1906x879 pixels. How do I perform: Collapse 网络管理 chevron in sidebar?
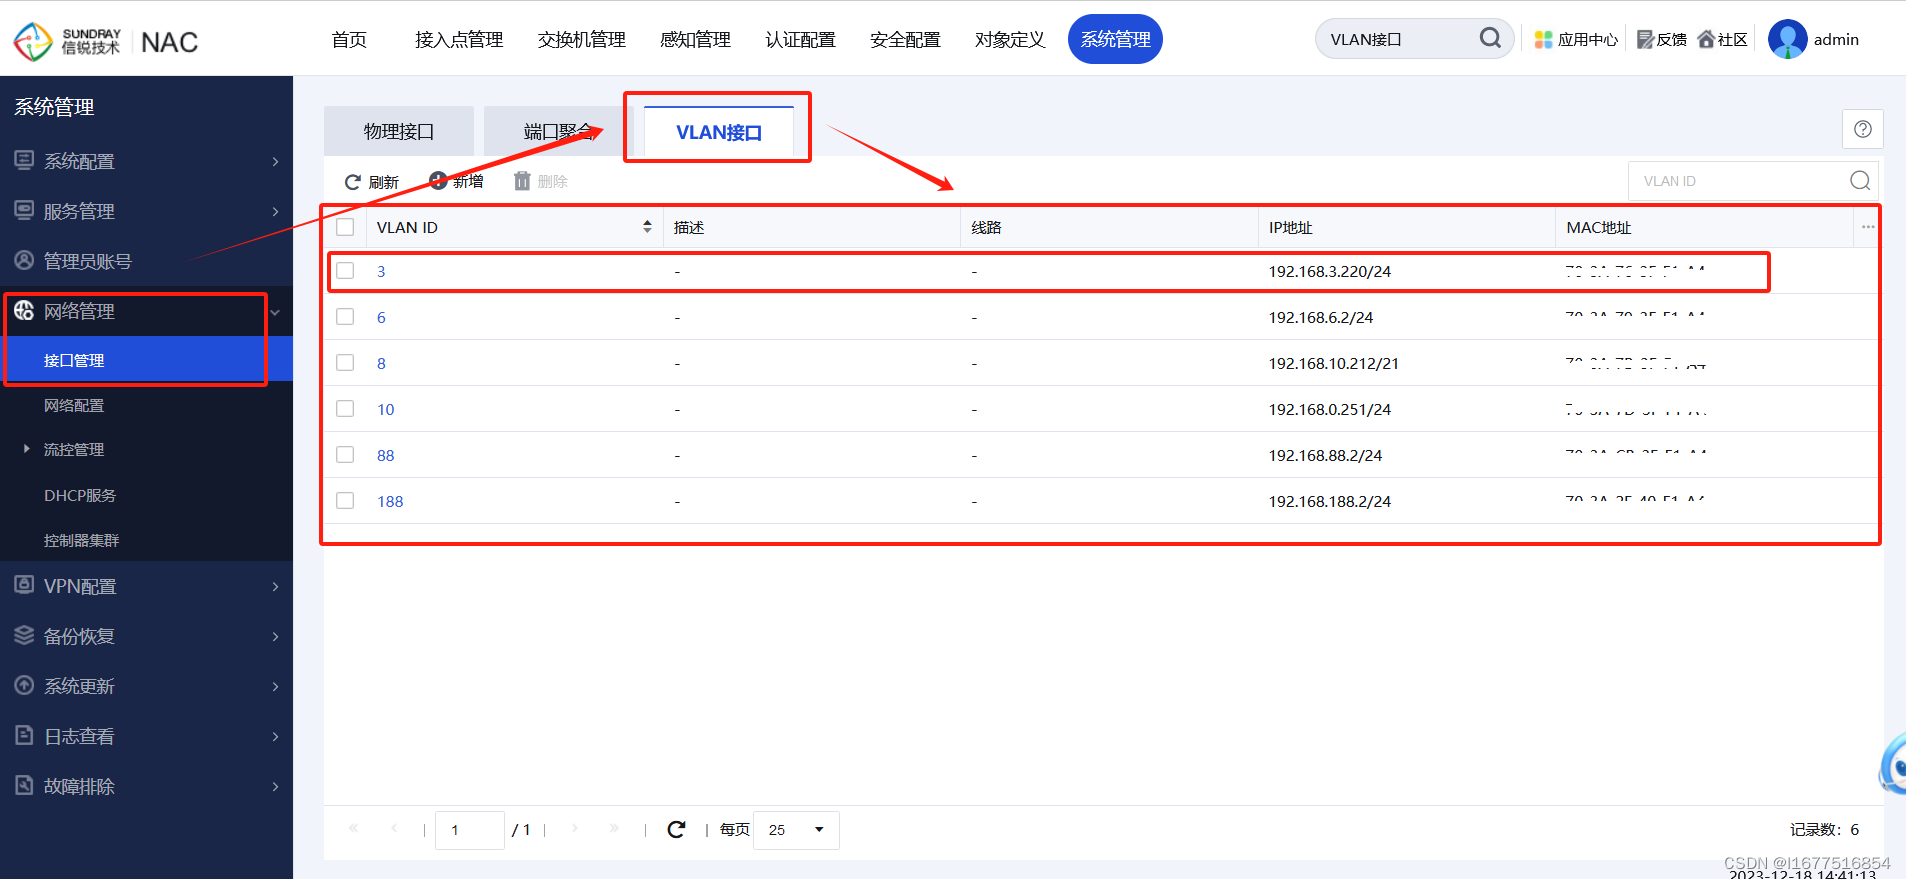point(275,312)
